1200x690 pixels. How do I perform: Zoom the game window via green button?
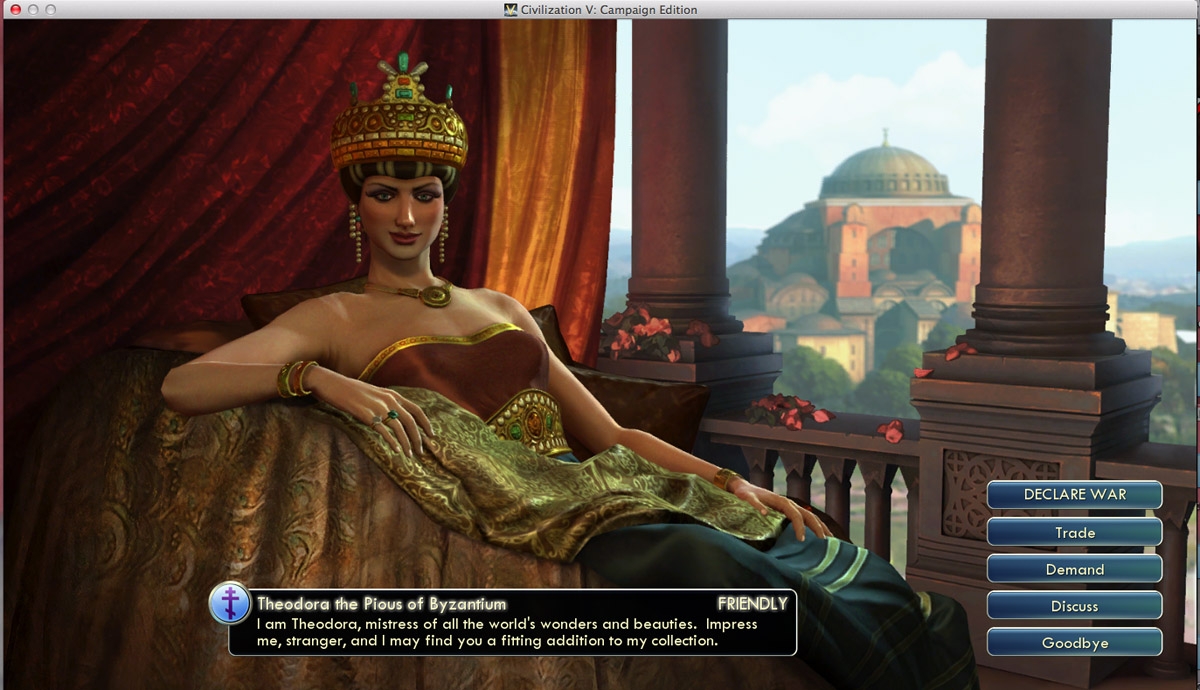(51, 9)
